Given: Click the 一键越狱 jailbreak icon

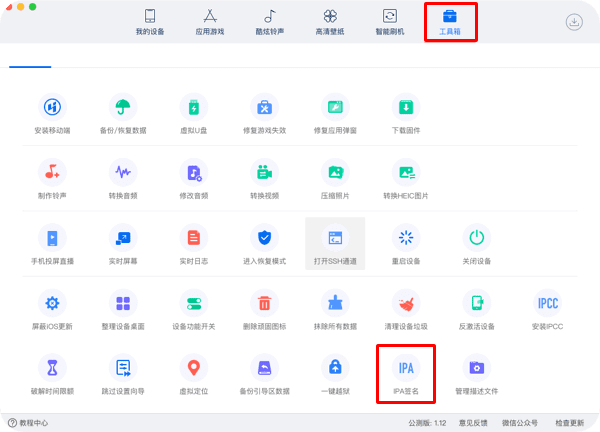Looking at the screenshot, I should click(x=335, y=368).
